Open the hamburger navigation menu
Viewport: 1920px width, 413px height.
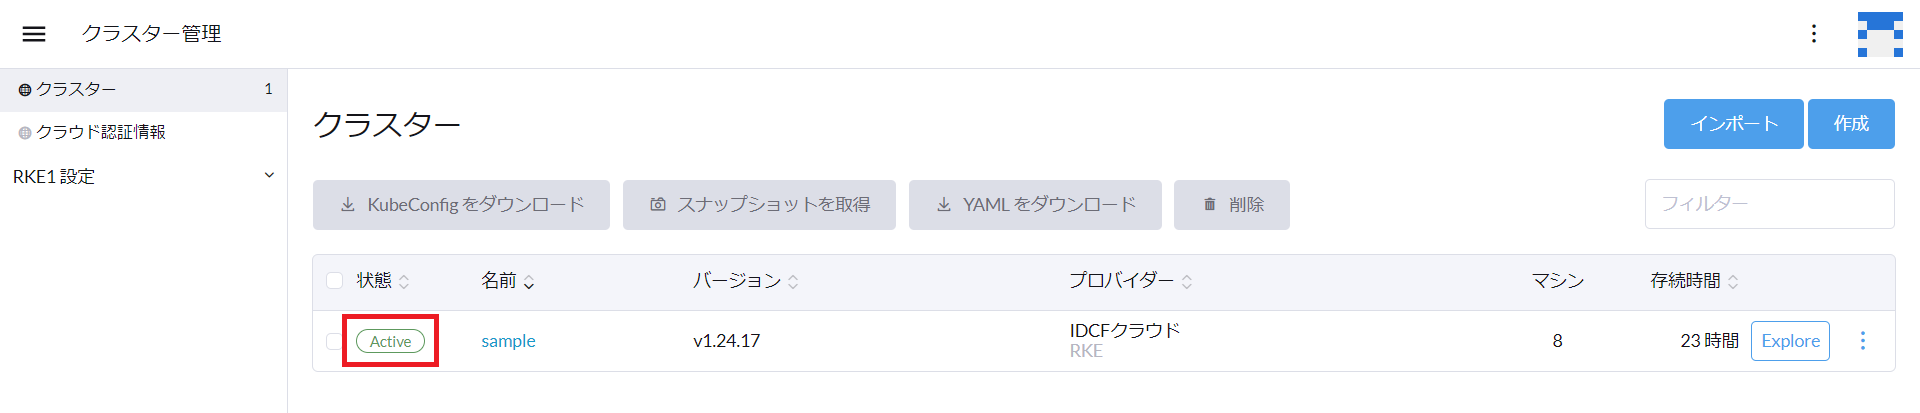coord(34,34)
